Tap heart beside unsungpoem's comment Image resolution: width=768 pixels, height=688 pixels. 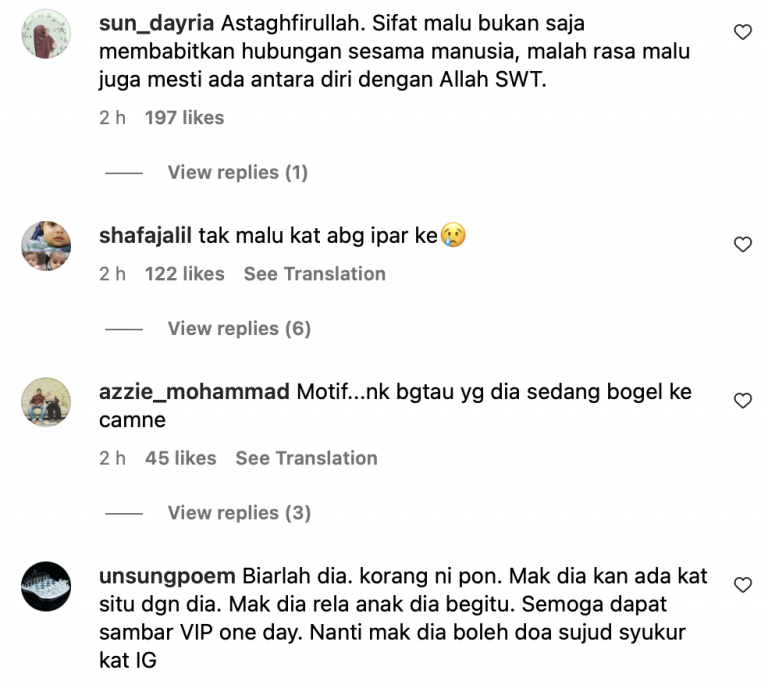click(743, 585)
